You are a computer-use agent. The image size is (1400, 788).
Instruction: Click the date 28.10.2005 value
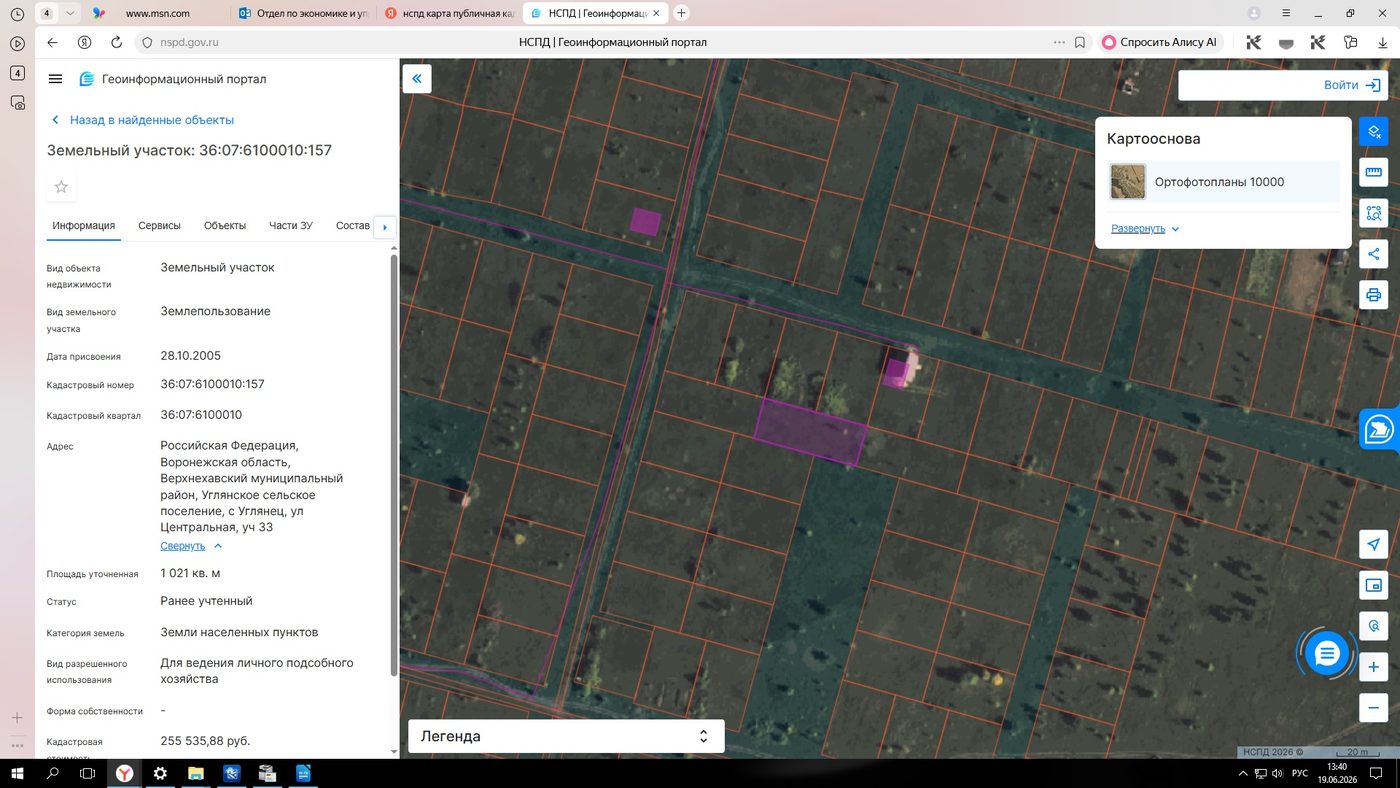(190, 356)
